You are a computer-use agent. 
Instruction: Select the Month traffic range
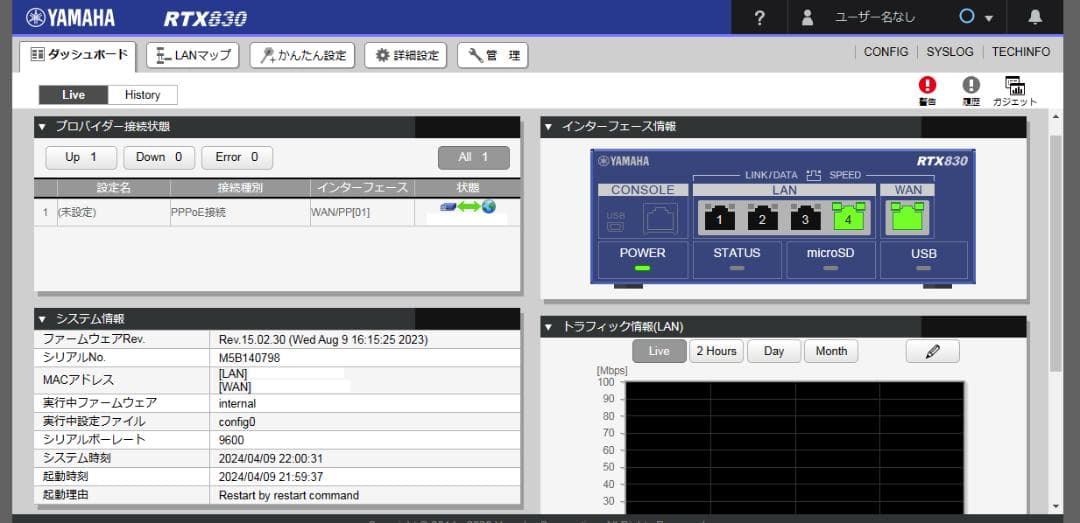[831, 351]
